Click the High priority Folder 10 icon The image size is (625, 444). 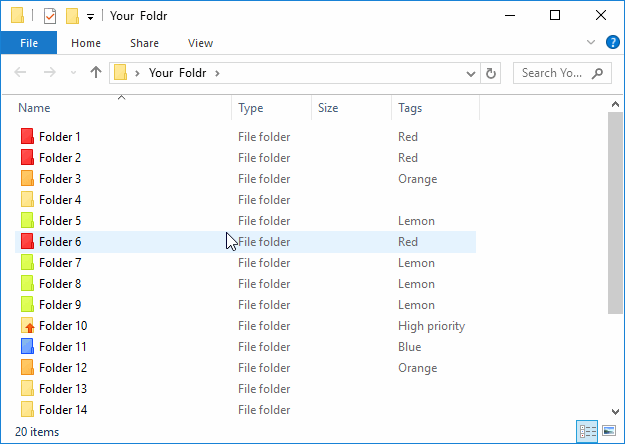tap(27, 326)
